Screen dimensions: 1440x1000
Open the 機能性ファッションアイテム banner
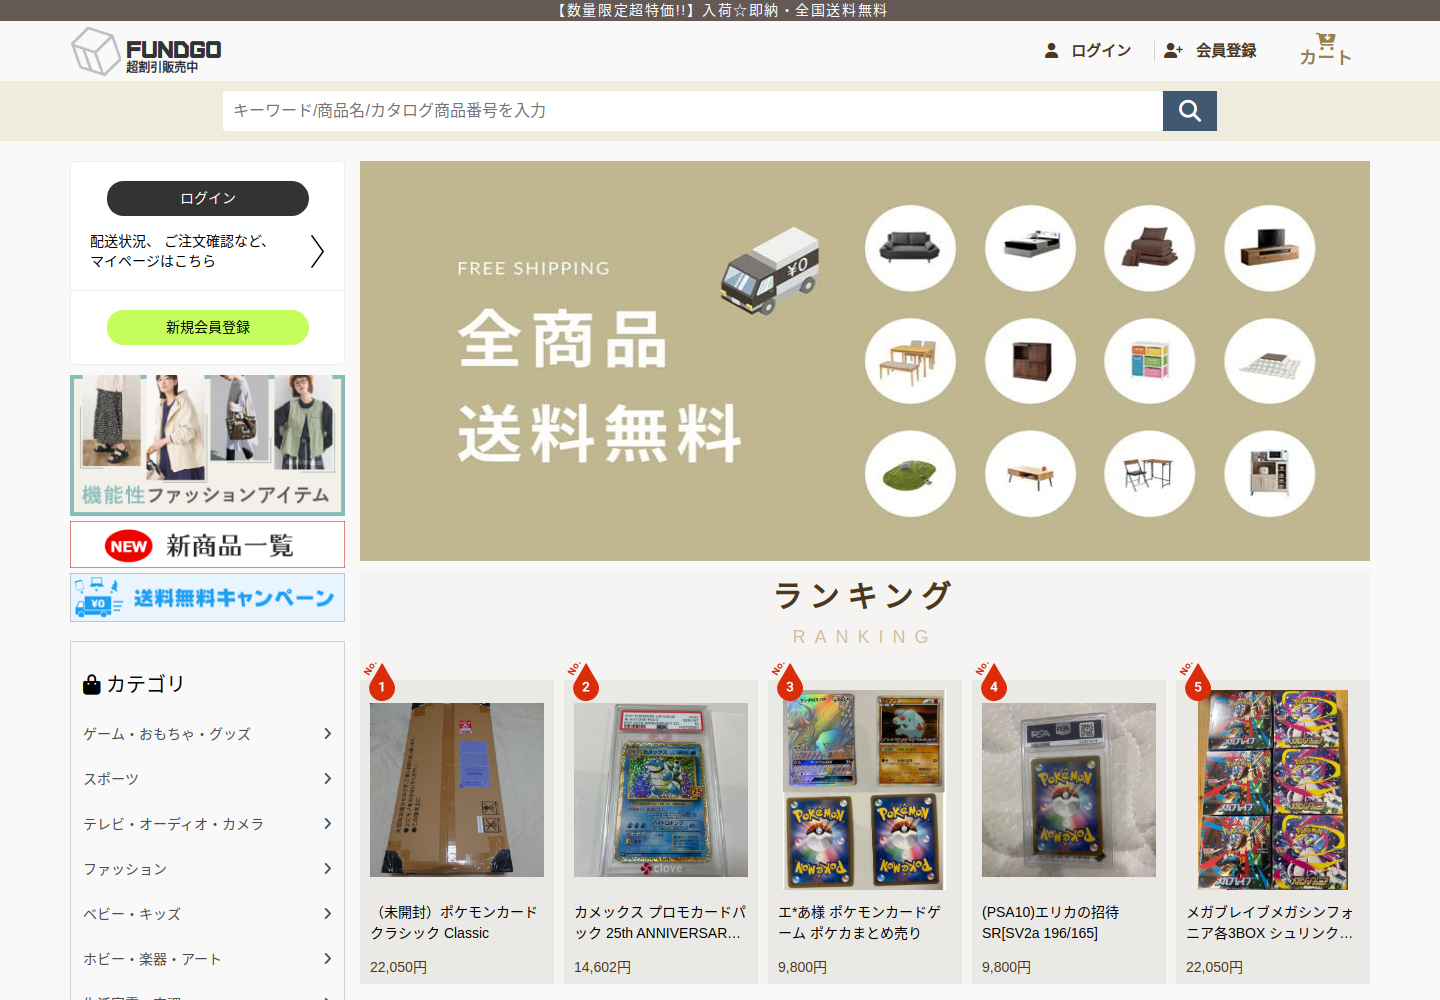(x=208, y=445)
